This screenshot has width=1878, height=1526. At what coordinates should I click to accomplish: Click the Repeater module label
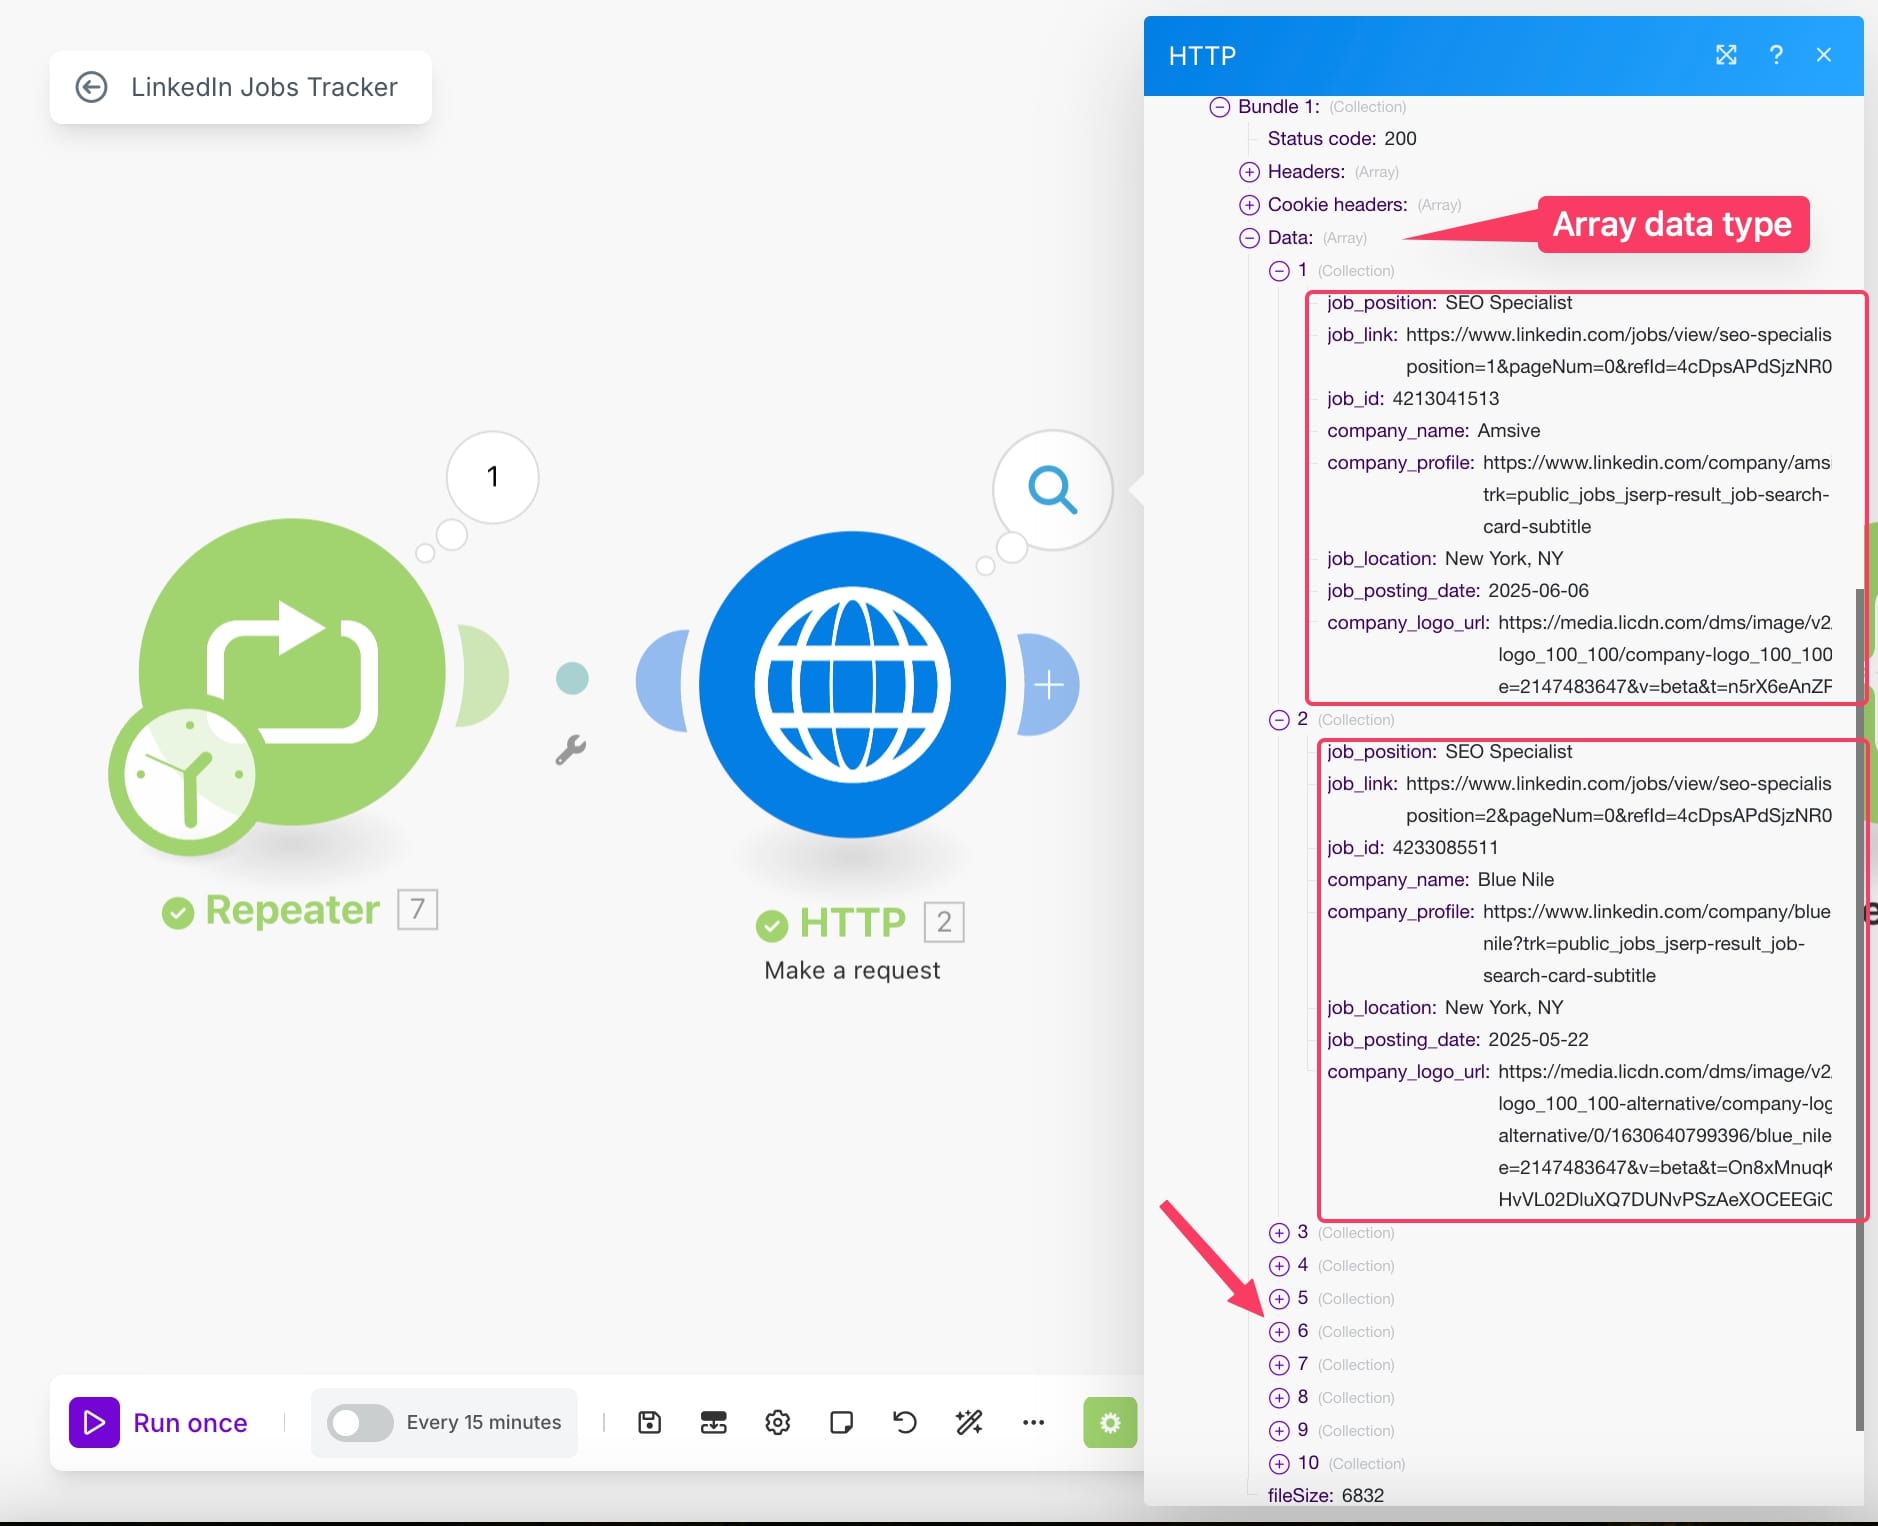pyautogui.click(x=292, y=910)
